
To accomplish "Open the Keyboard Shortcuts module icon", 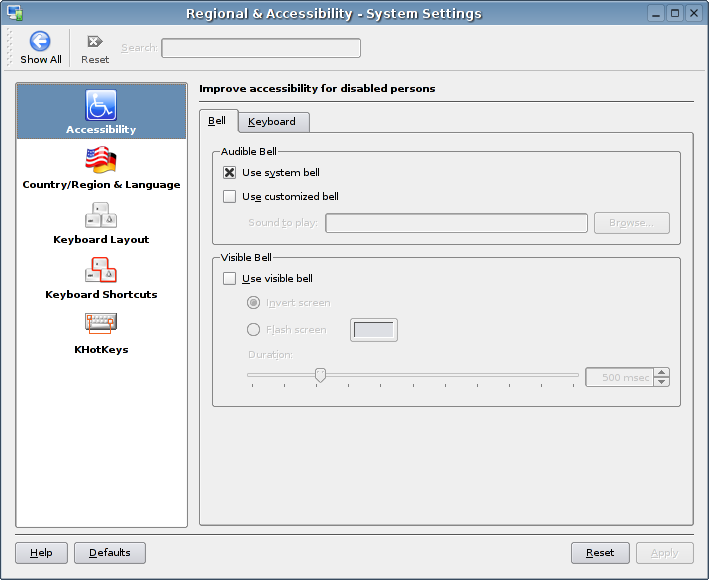I will pyautogui.click(x=101, y=270).
